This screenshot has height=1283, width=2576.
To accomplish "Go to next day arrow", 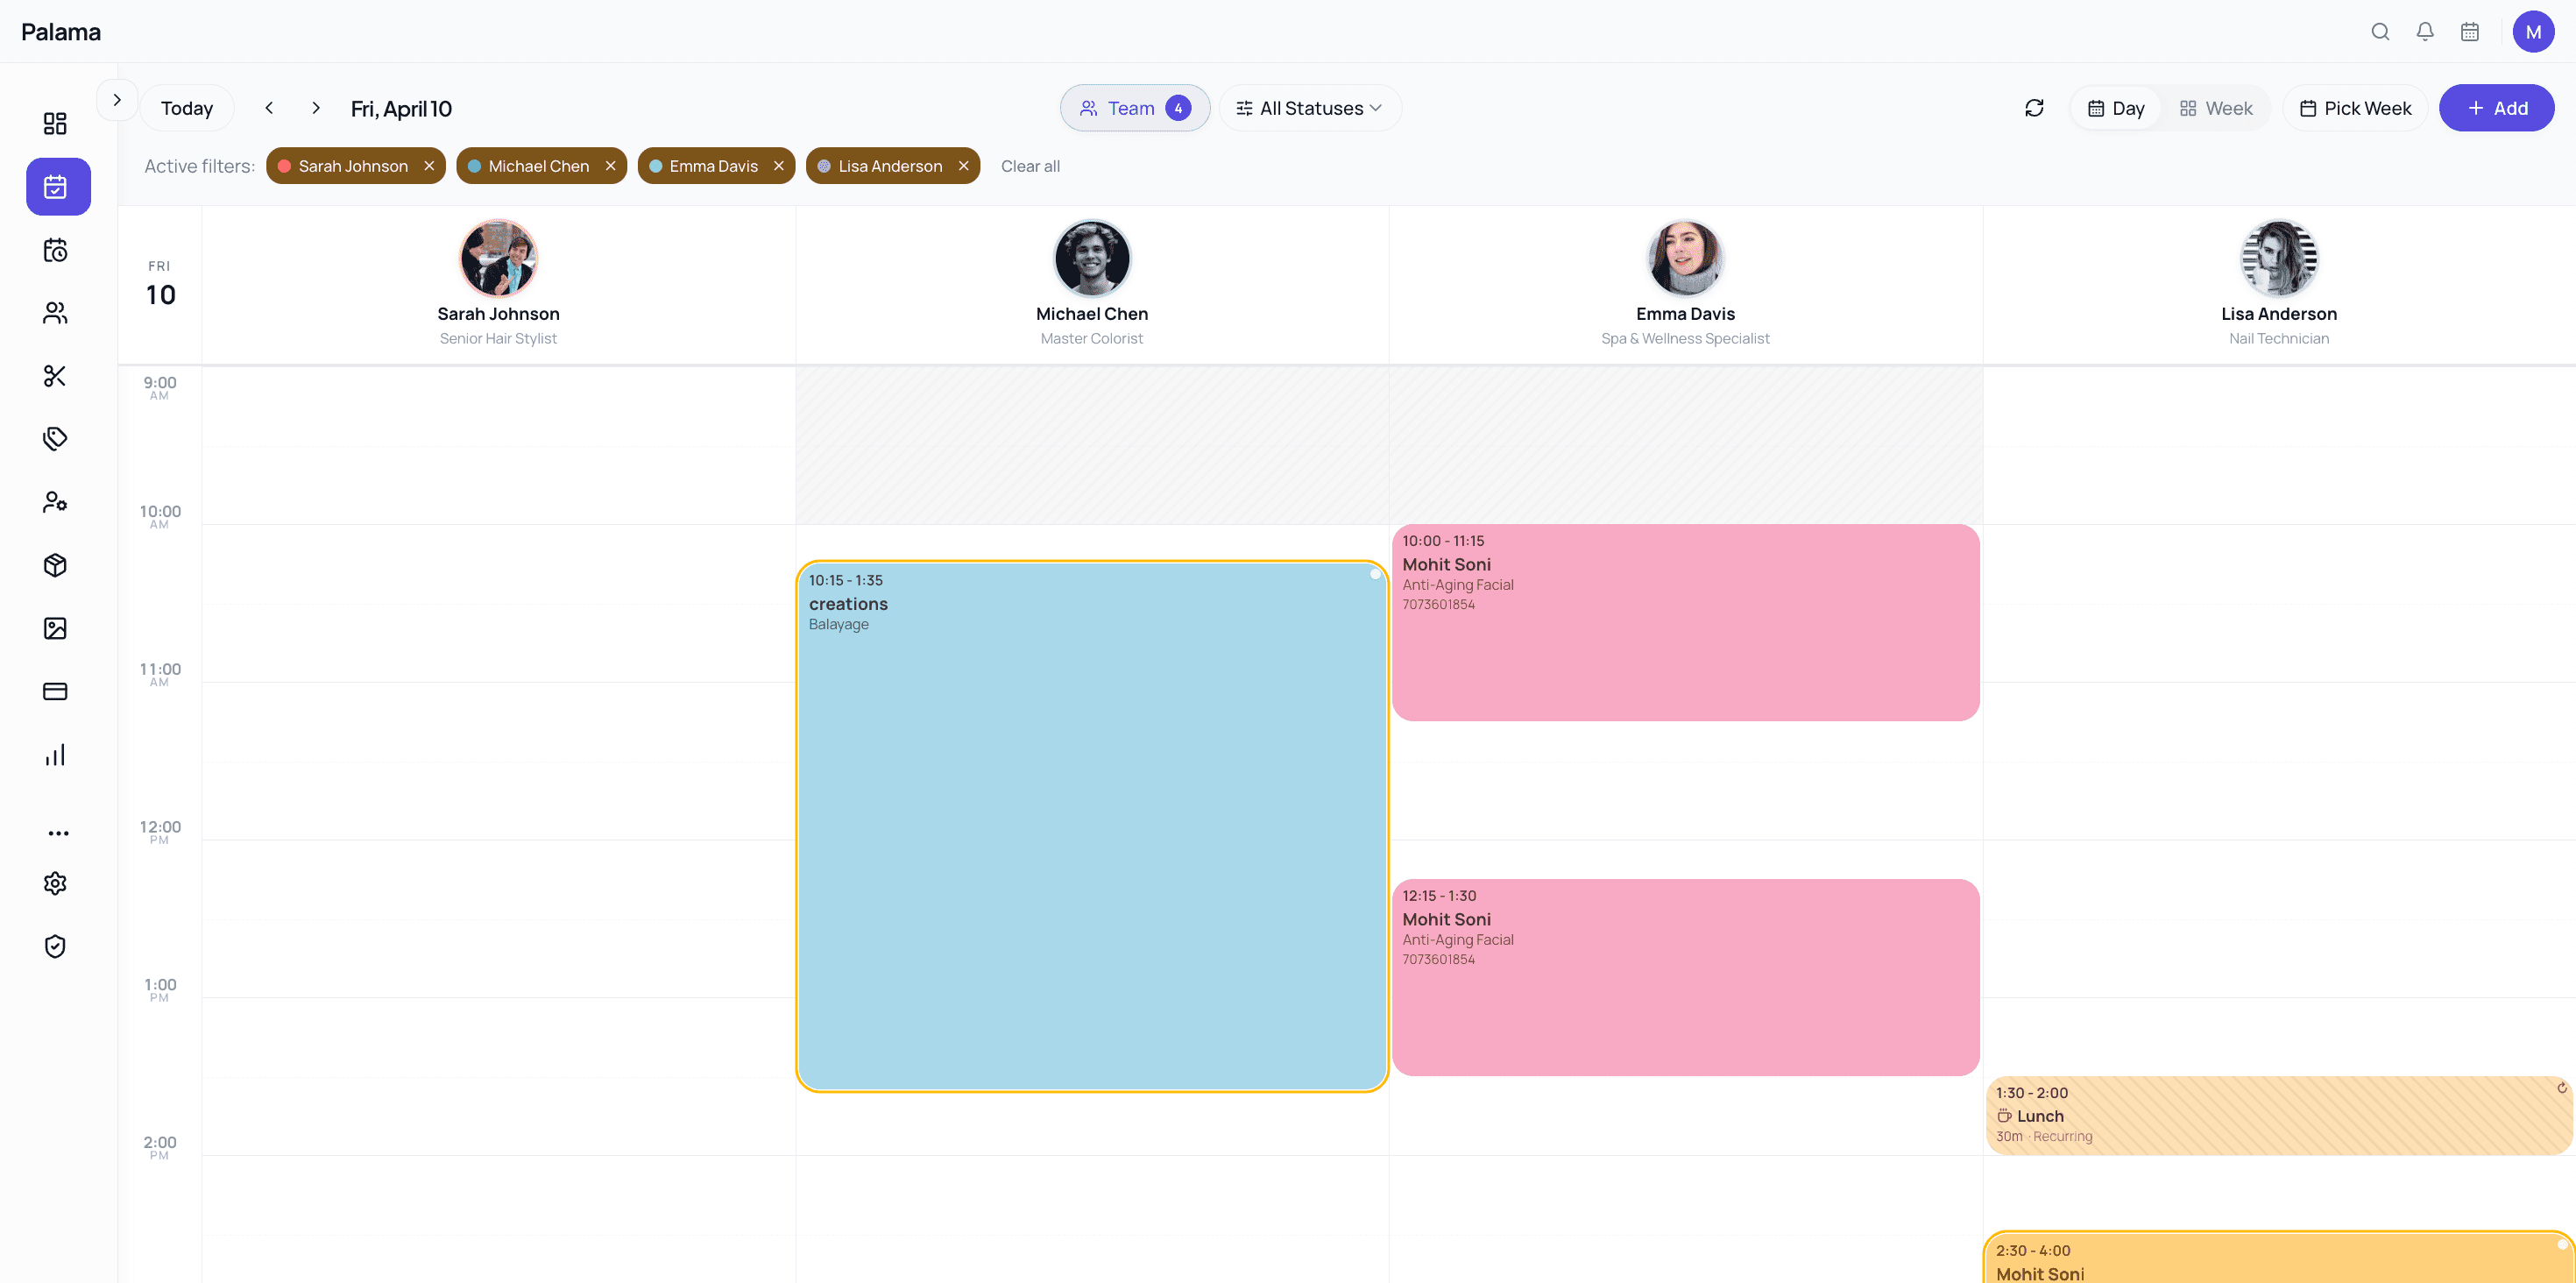I will click(316, 108).
